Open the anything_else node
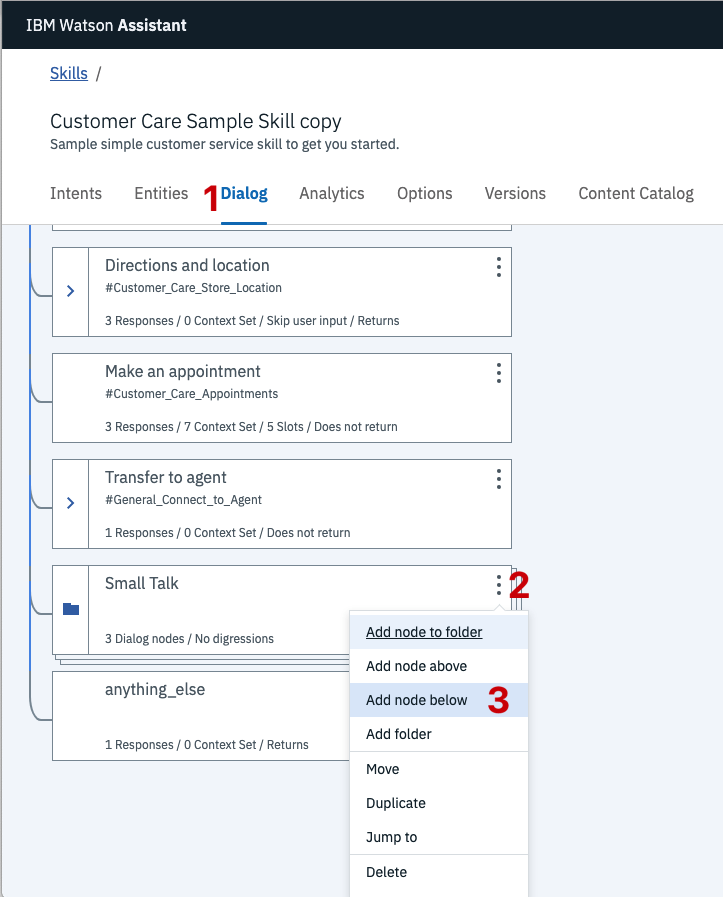 (x=201, y=716)
